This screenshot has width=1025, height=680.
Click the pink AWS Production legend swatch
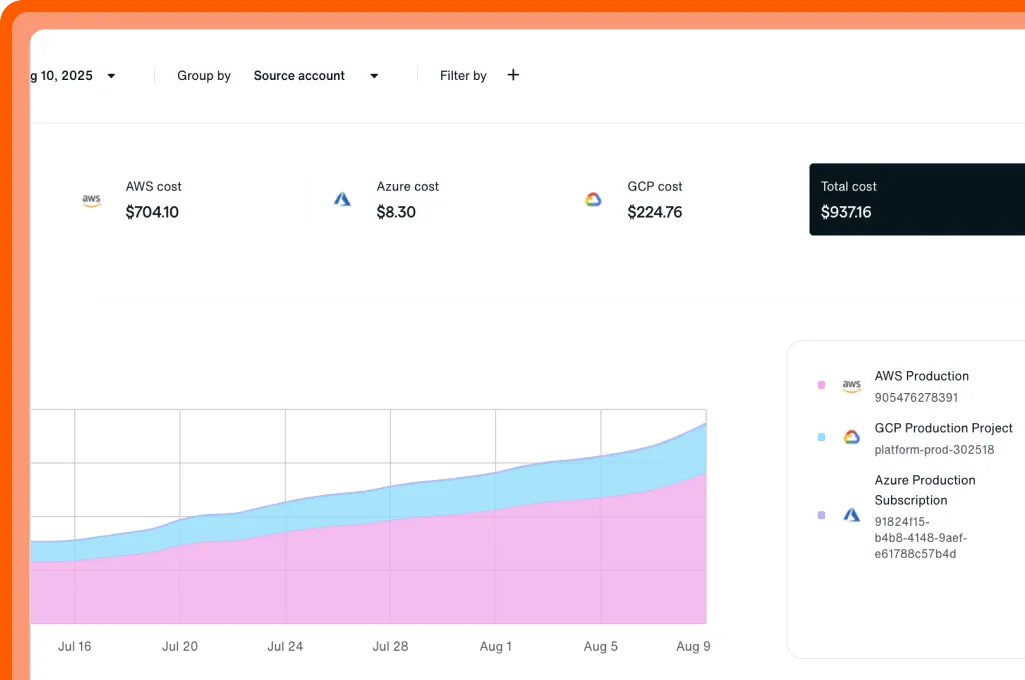(821, 385)
